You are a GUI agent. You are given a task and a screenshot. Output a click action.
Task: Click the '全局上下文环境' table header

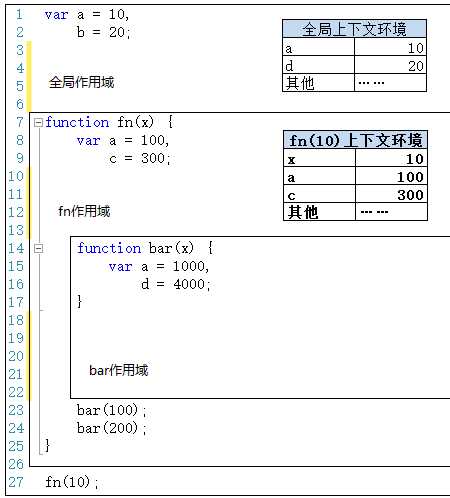click(354, 29)
